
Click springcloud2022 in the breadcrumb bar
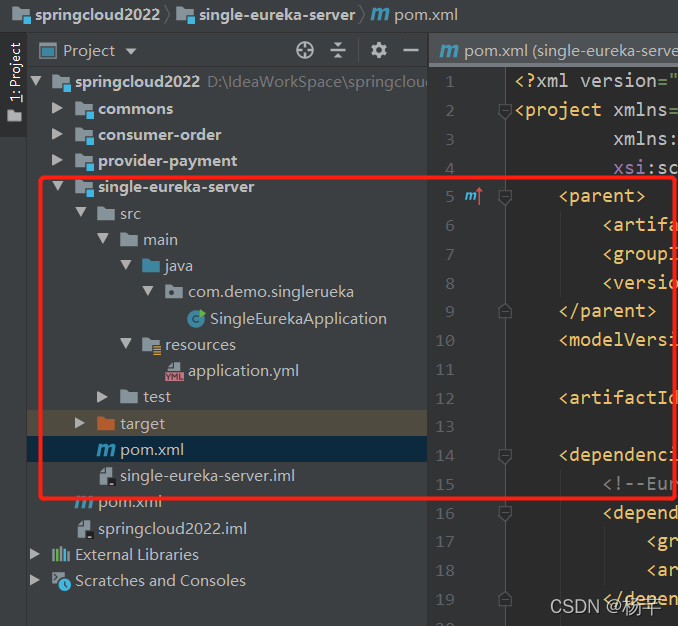97,15
